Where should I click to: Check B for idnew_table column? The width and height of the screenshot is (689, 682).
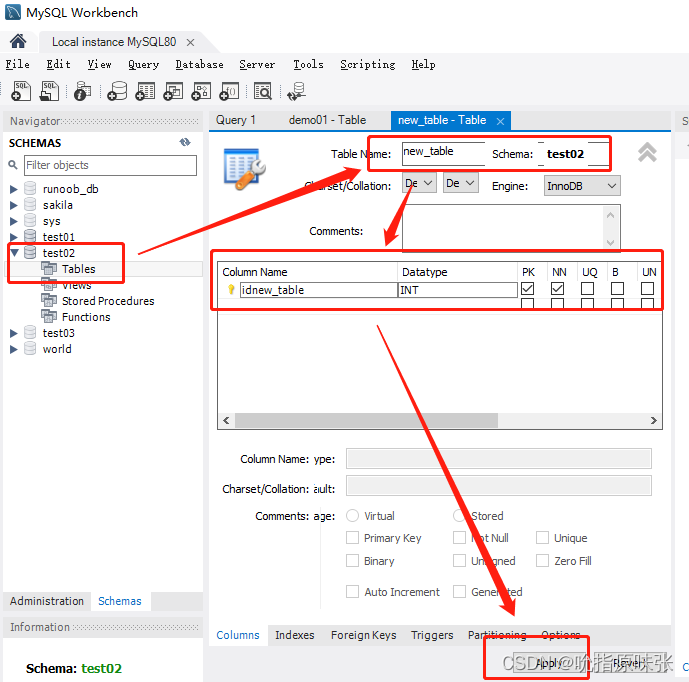click(617, 289)
